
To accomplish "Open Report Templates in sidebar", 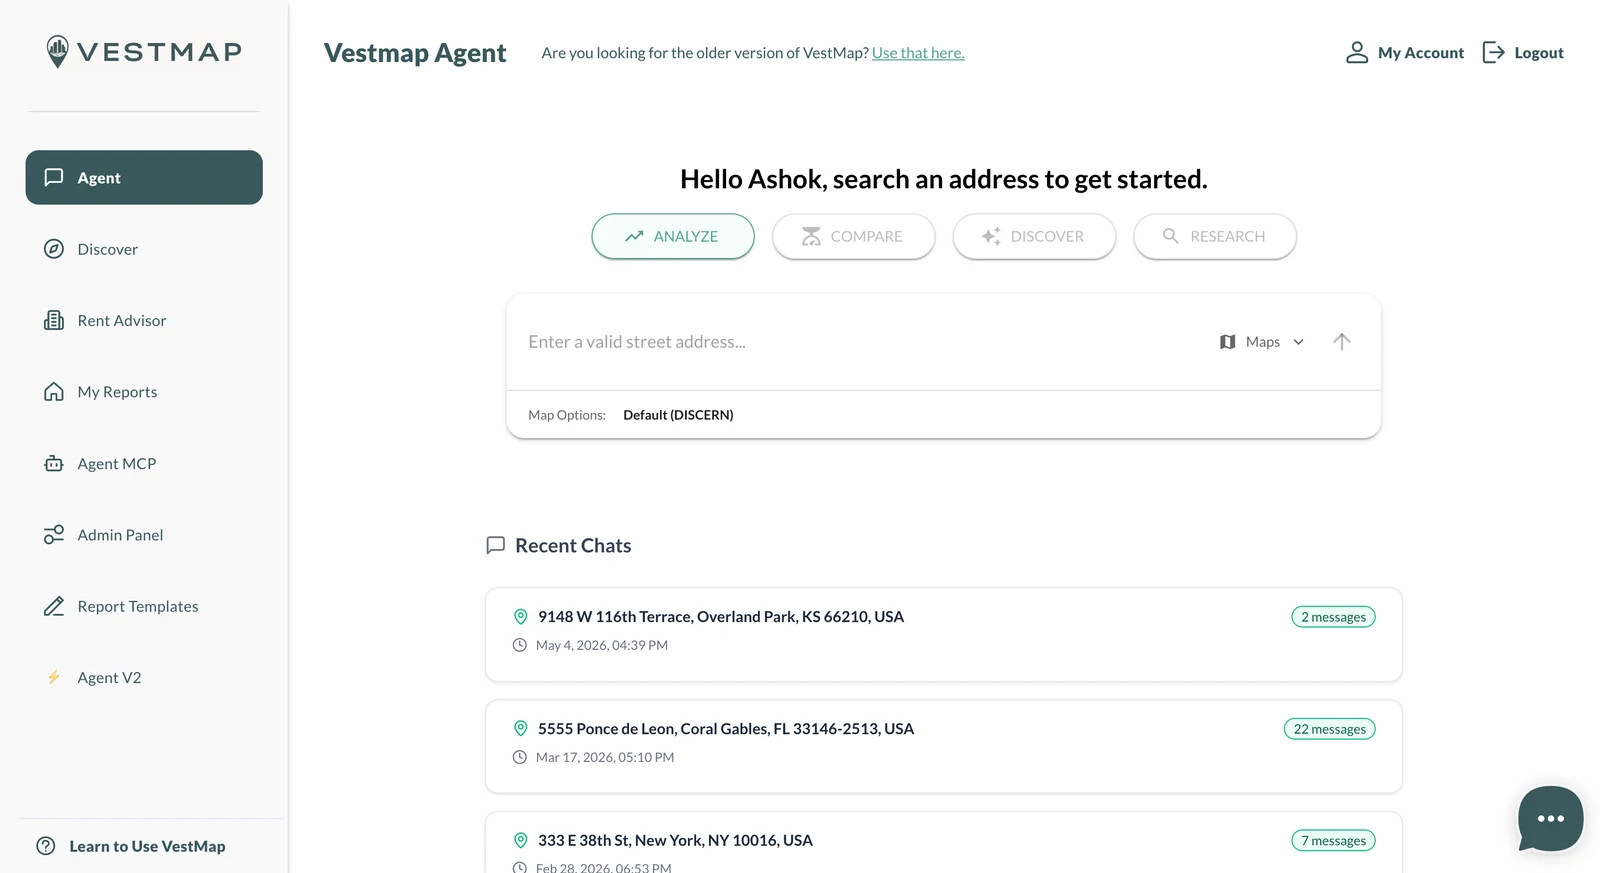I will [x=144, y=606].
